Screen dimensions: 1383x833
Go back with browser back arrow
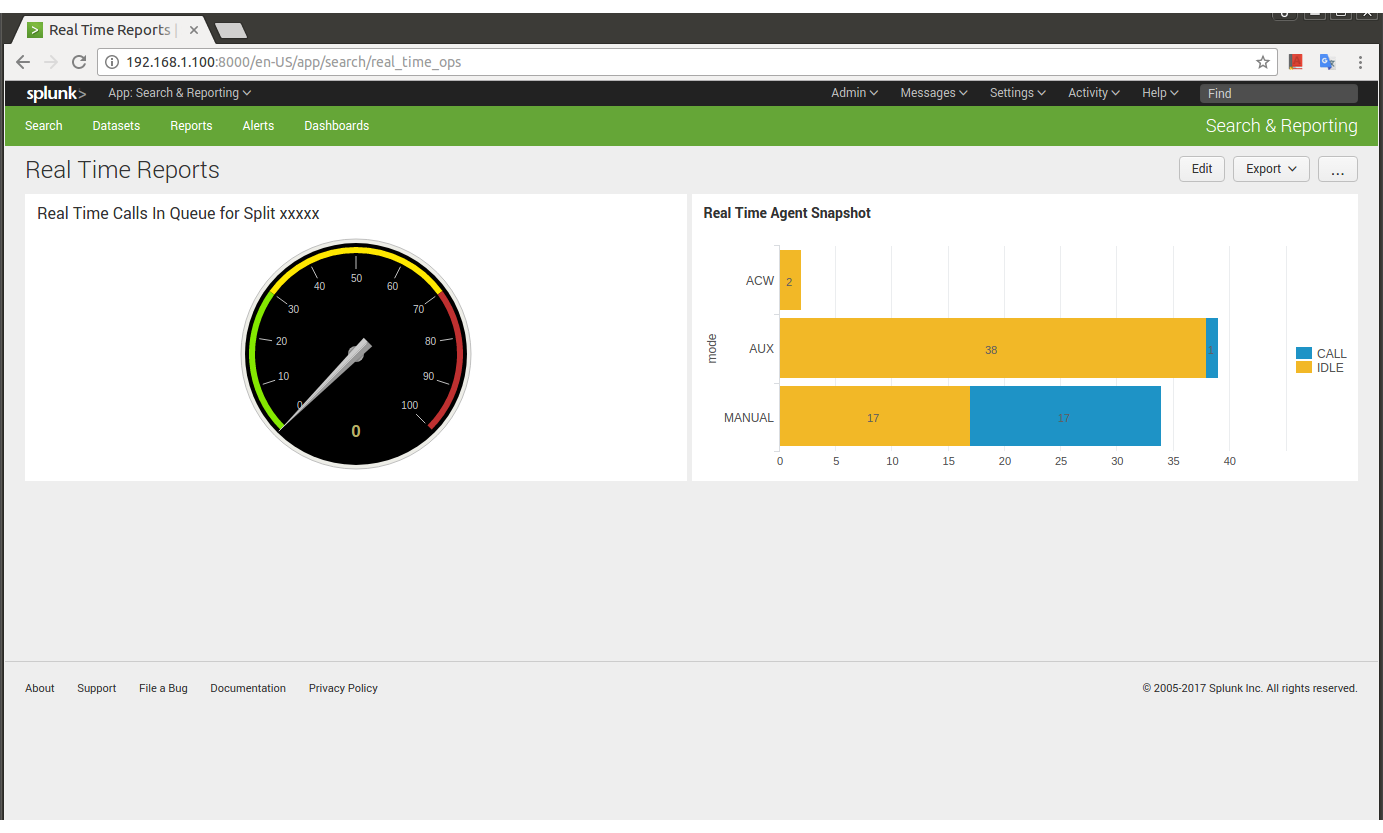23,62
